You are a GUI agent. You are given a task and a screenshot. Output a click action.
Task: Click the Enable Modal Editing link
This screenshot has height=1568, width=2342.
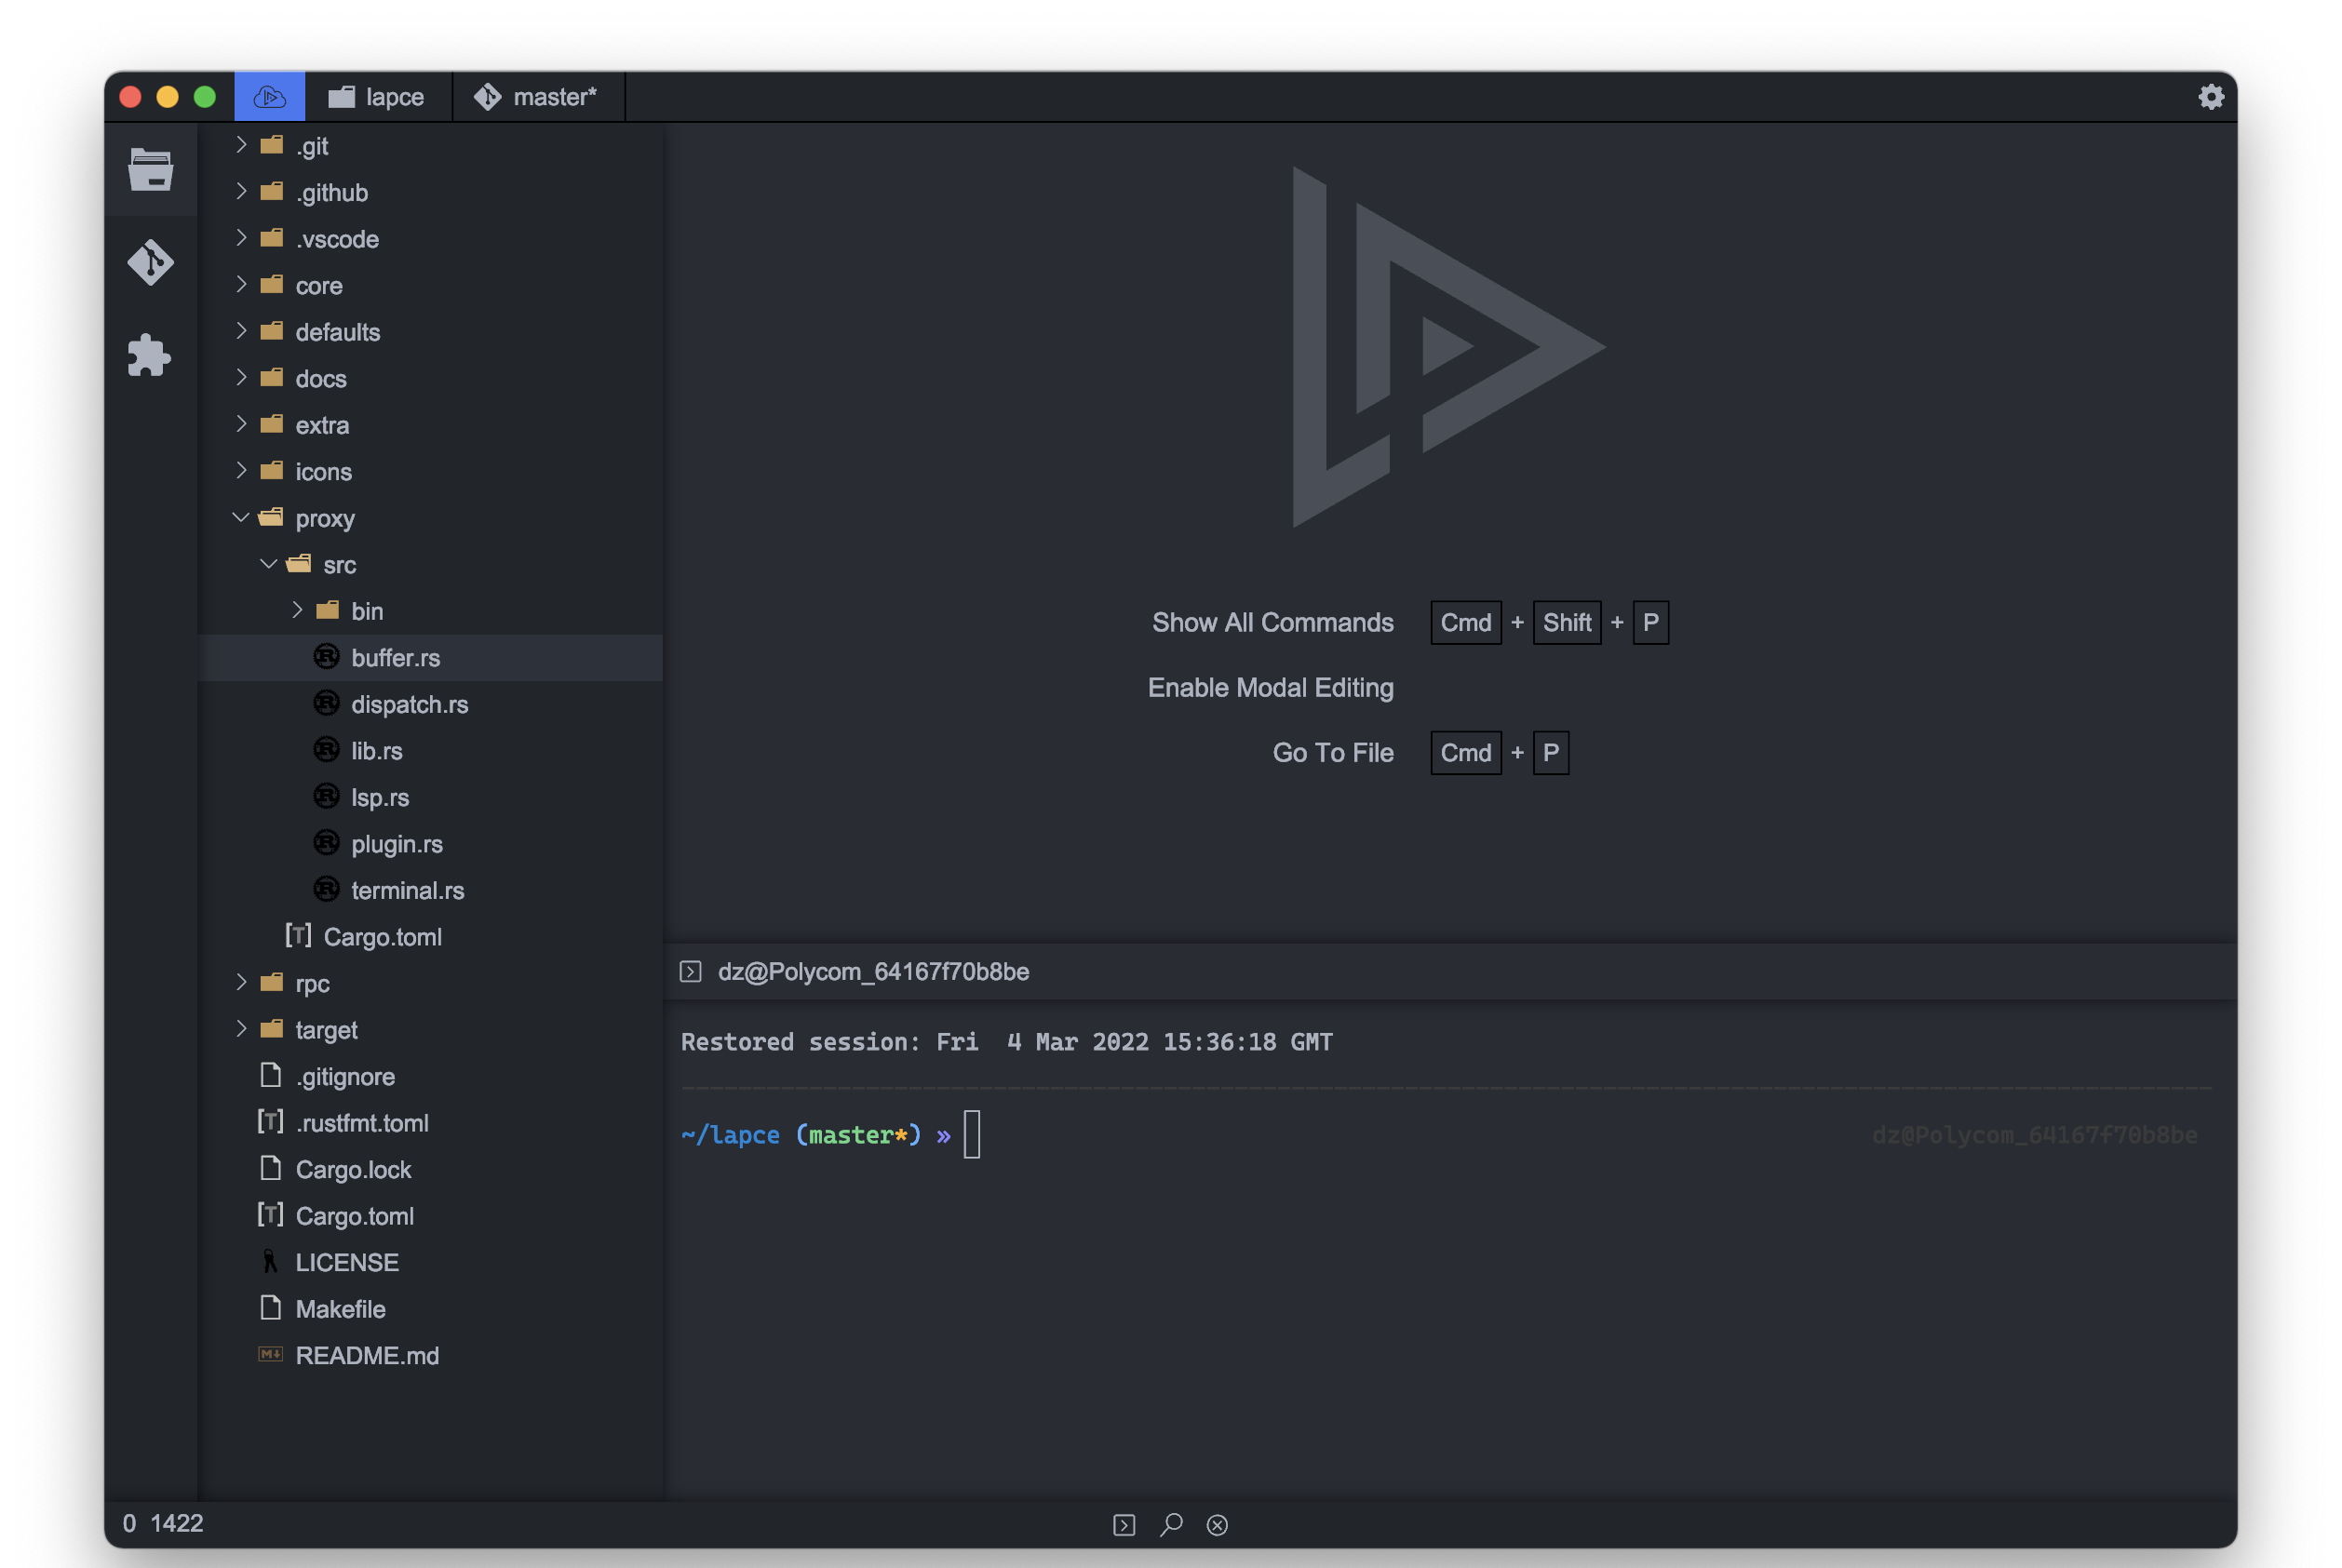[x=1270, y=688]
